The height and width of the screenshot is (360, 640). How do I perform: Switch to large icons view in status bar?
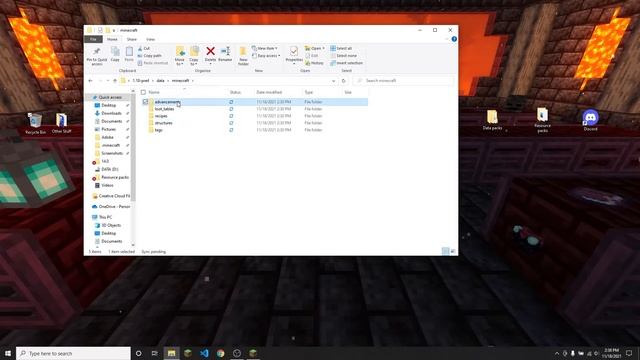point(453,251)
